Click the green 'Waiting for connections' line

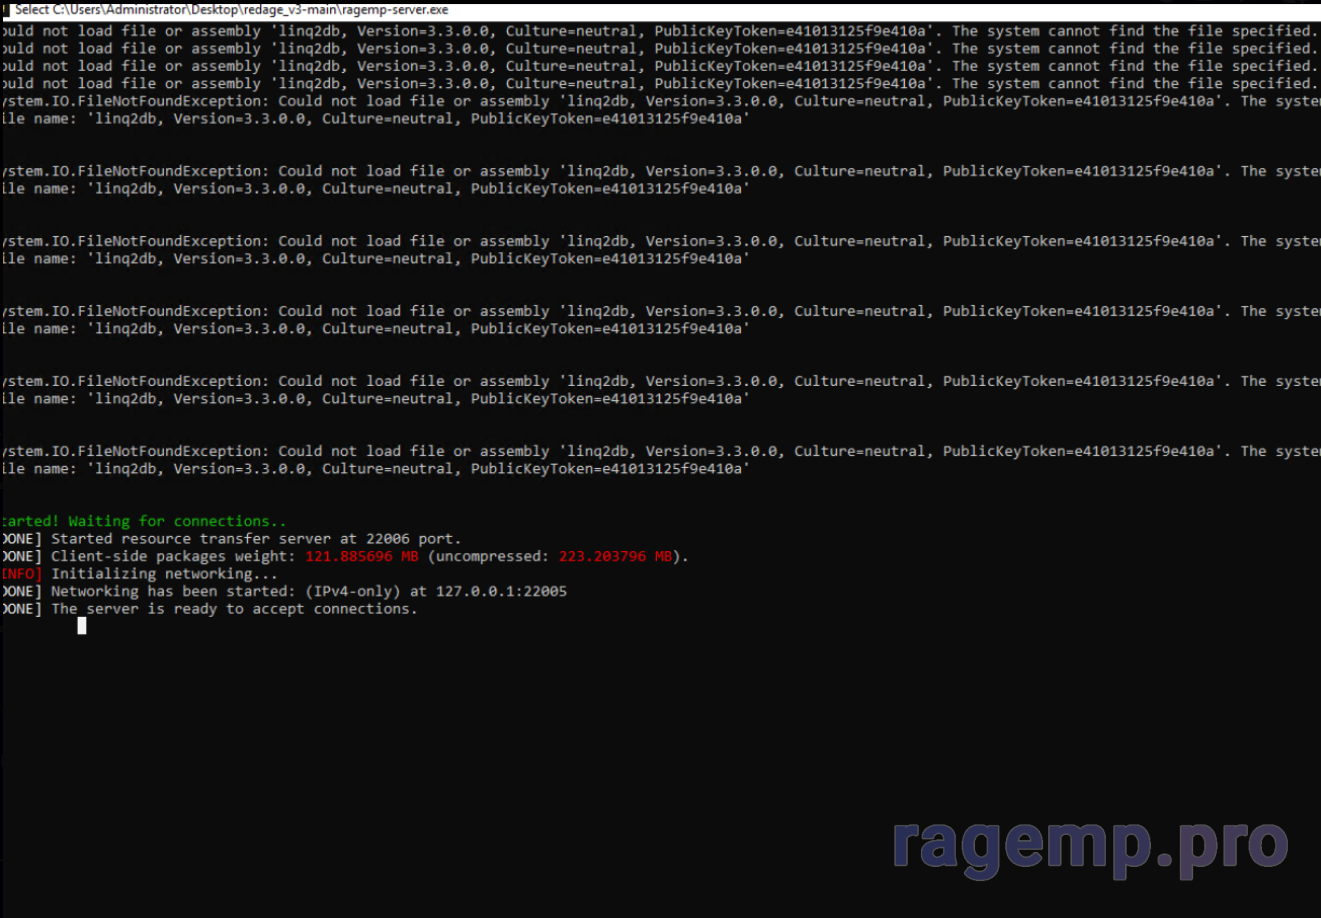(x=144, y=521)
